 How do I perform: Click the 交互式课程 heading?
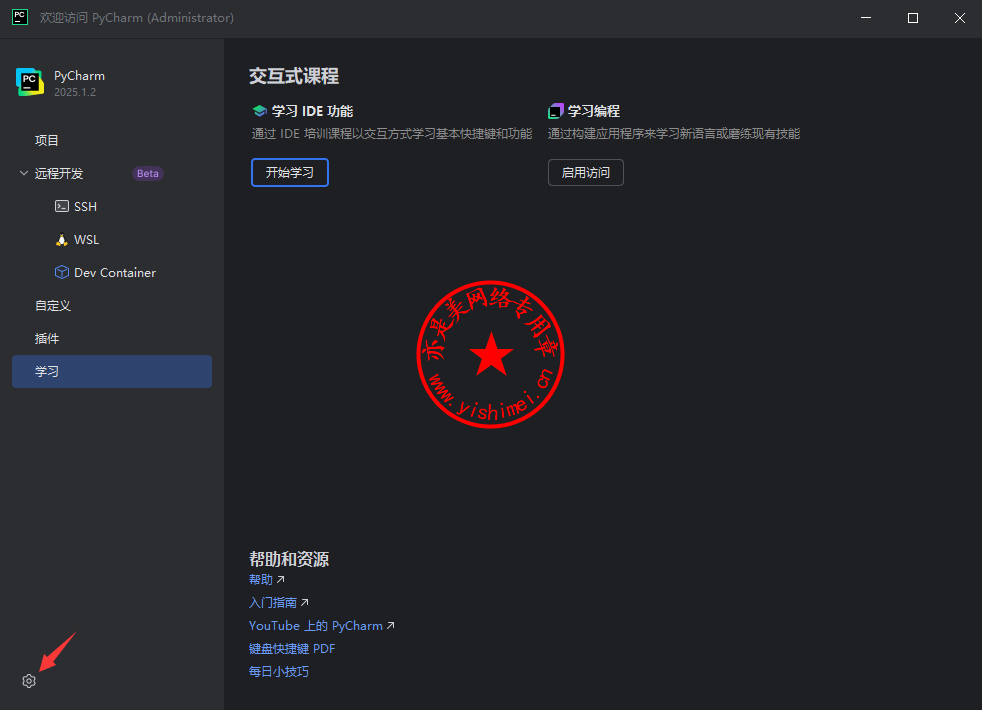294,76
